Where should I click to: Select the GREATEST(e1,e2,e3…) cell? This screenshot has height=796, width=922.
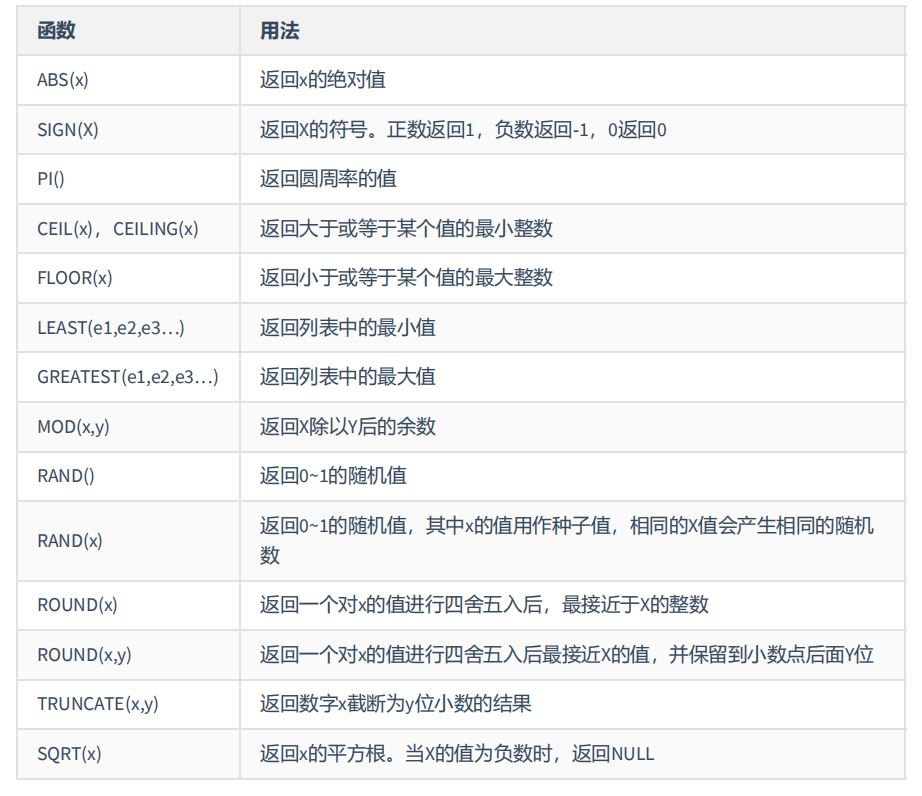[x=128, y=377]
